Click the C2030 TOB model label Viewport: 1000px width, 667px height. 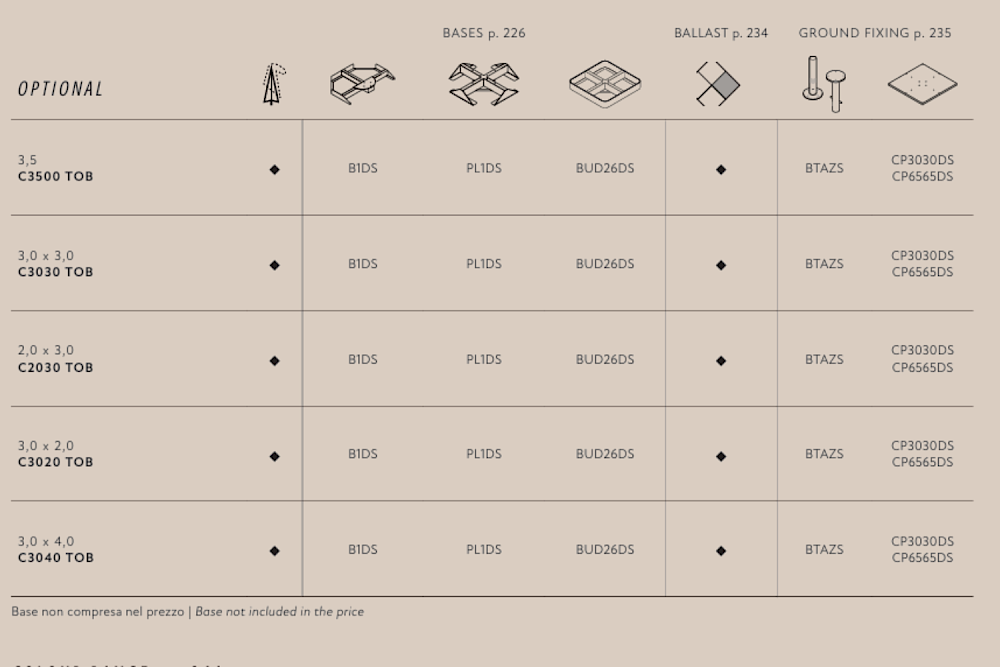pyautogui.click(x=55, y=368)
